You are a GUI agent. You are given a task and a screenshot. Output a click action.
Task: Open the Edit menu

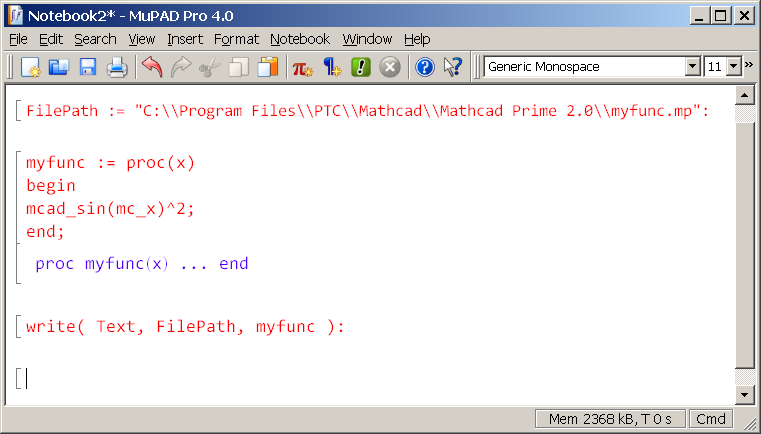(x=51, y=39)
